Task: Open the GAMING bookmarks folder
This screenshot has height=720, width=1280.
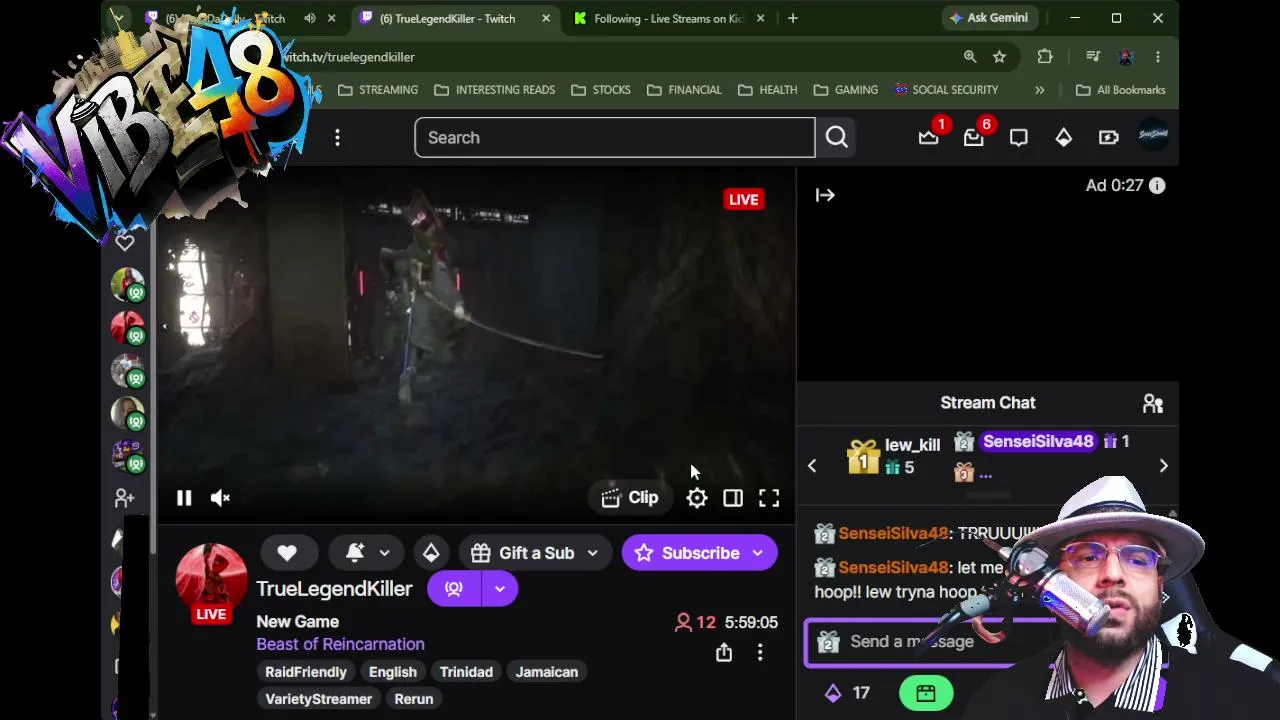Action: (x=845, y=90)
